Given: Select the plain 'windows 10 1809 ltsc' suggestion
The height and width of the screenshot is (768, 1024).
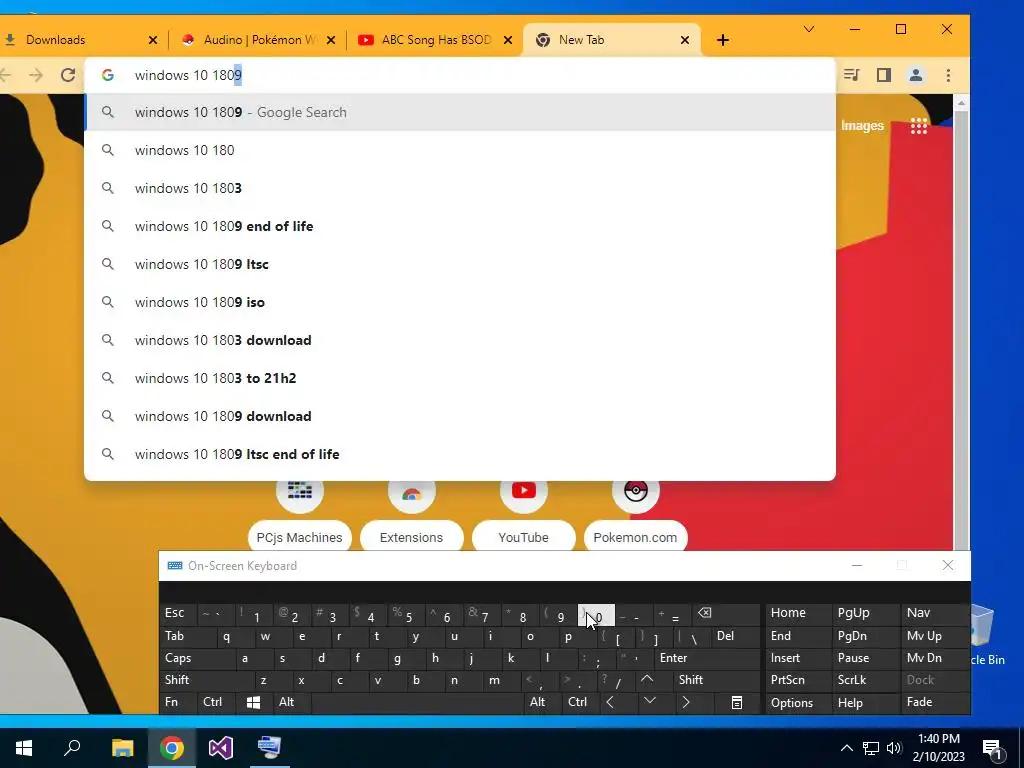Looking at the screenshot, I should pos(460,264).
